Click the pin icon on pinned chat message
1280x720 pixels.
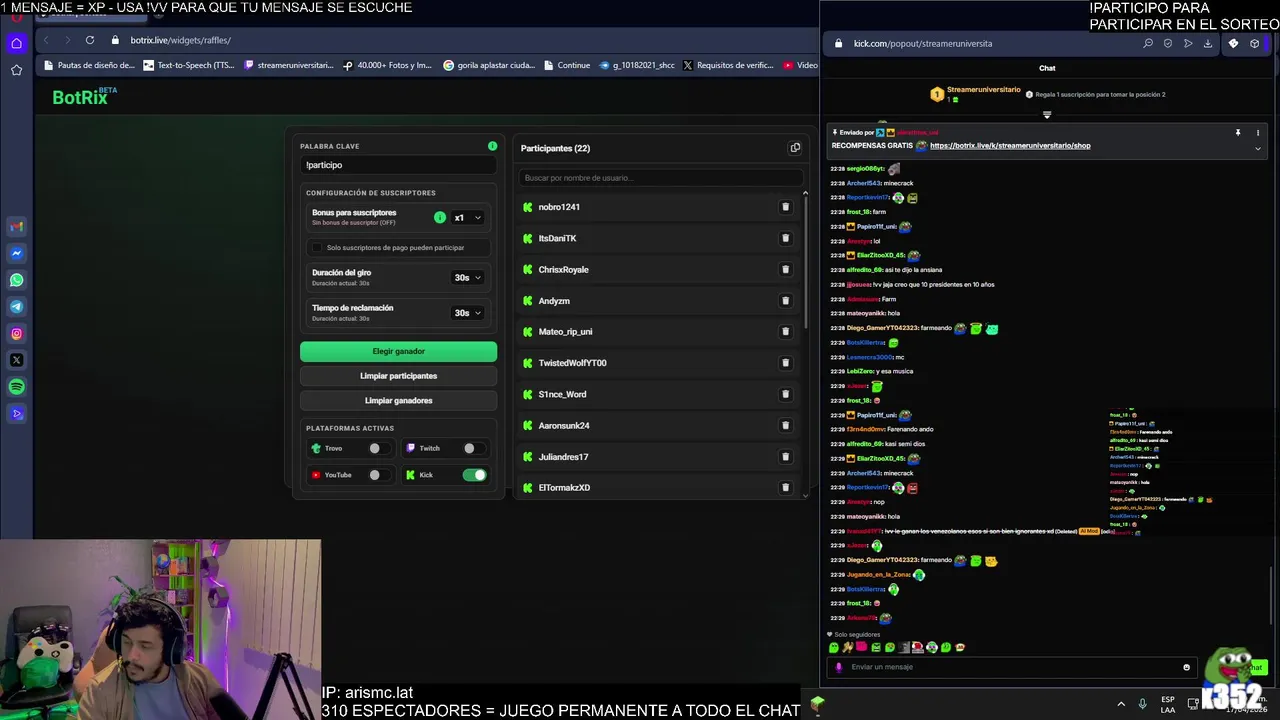point(1237,132)
